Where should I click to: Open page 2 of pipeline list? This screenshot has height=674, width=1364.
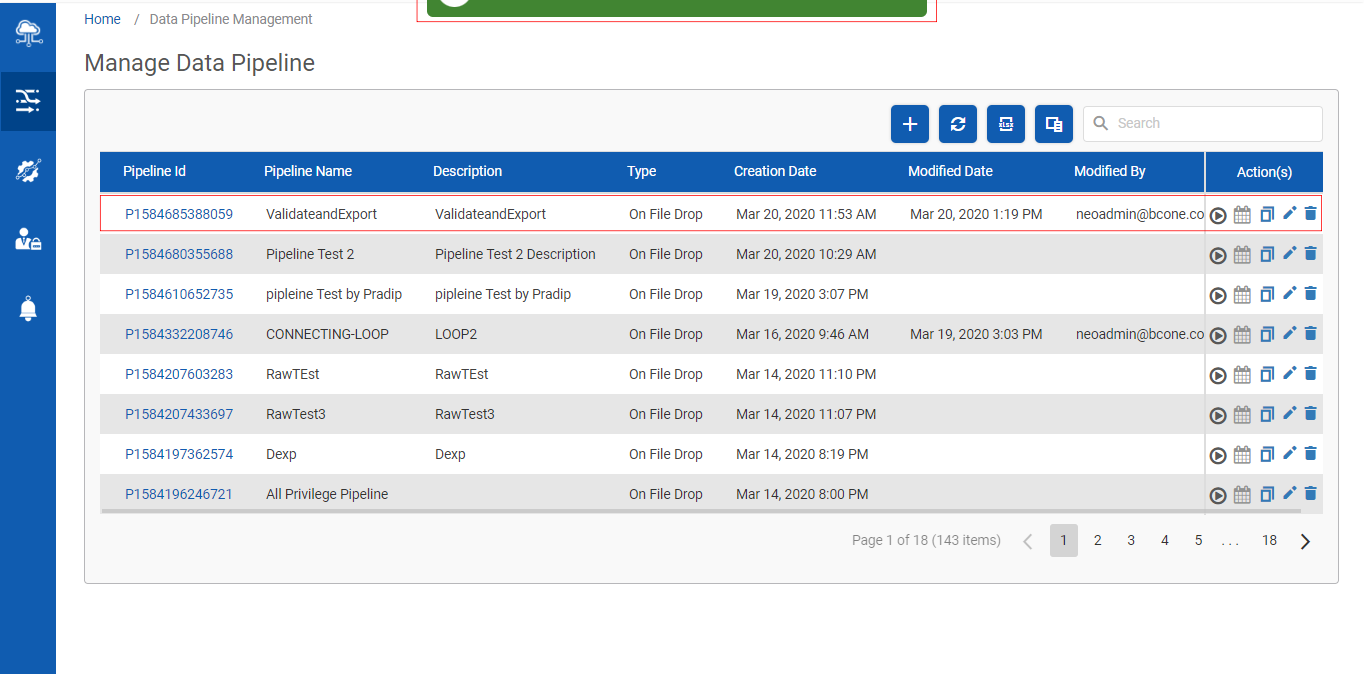point(1097,540)
